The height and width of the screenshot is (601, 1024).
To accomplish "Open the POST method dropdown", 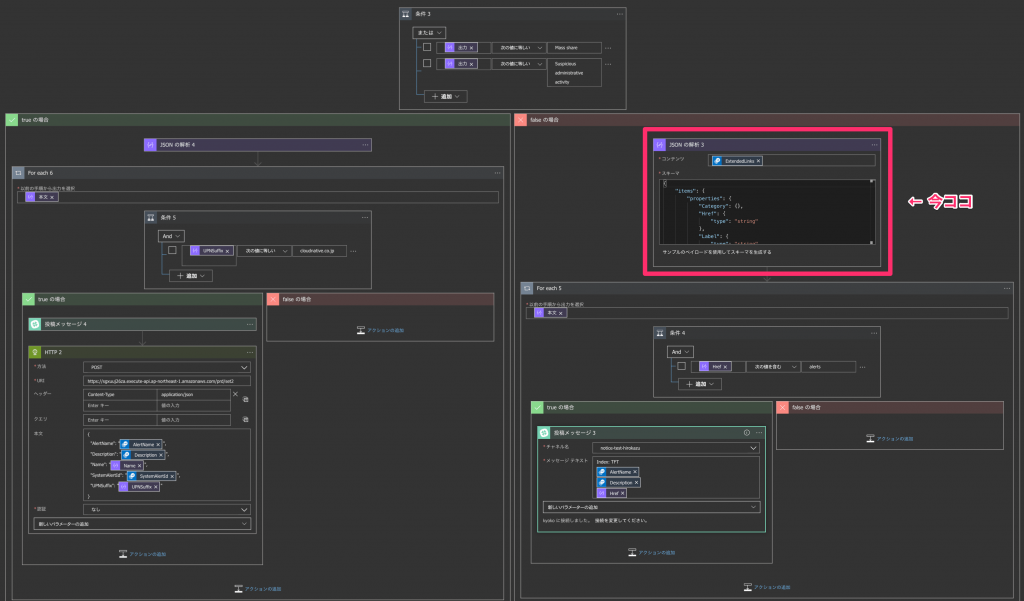I will point(167,367).
